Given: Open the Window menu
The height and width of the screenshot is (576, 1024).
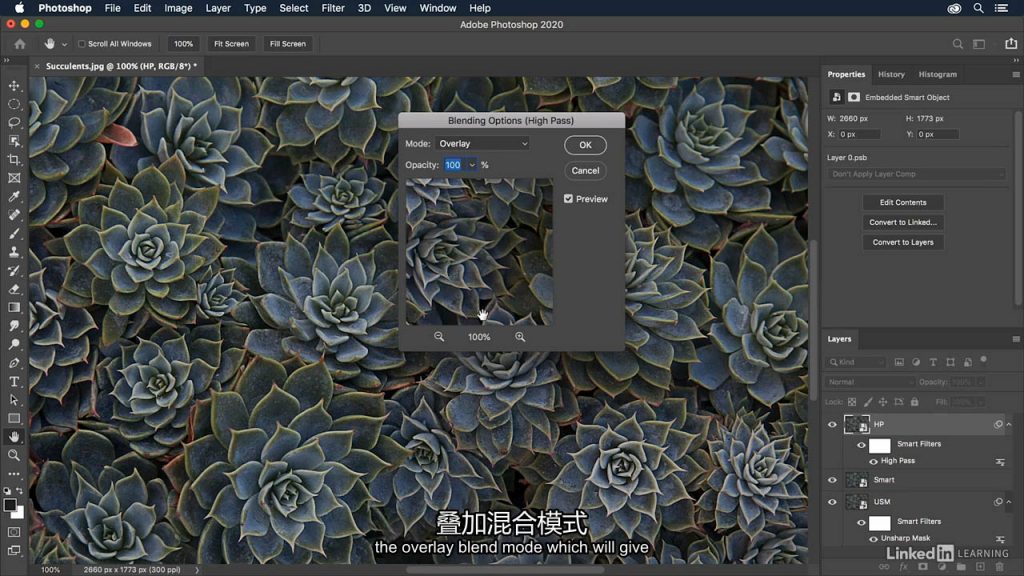Looking at the screenshot, I should [437, 8].
